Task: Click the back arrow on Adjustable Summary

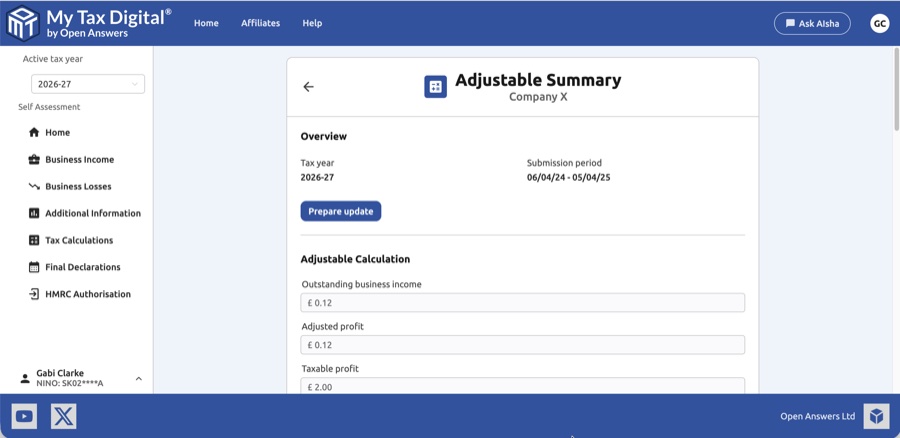Action: click(309, 87)
